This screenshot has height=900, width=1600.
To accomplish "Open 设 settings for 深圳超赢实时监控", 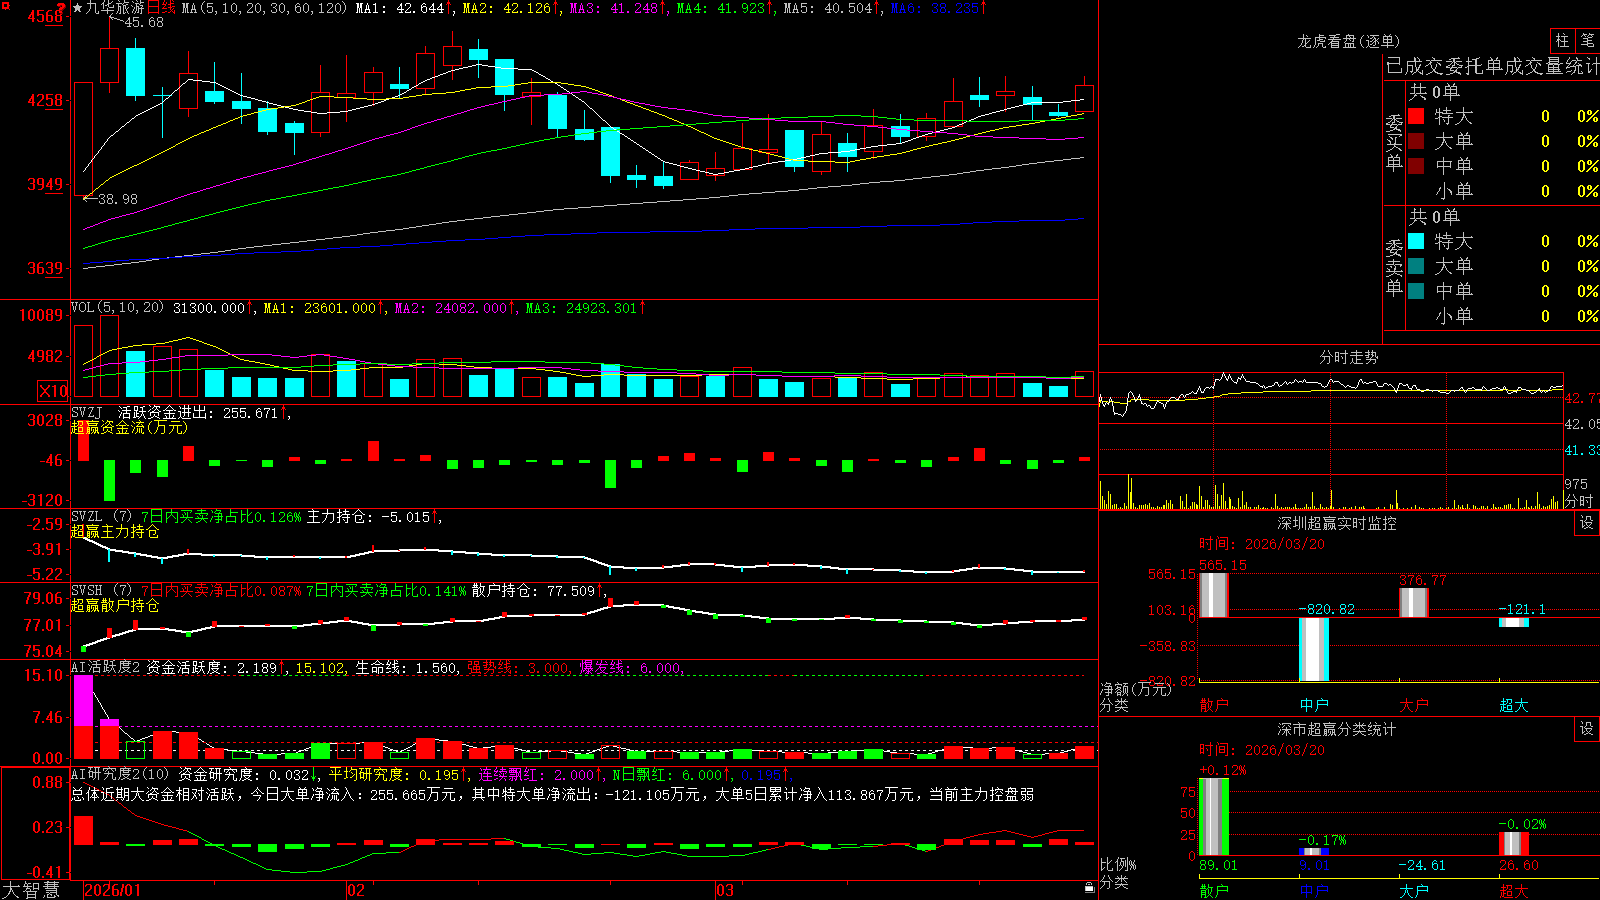I will (x=1587, y=523).
